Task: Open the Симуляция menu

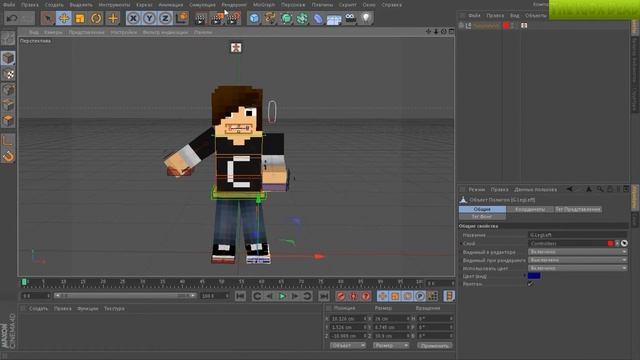Action: click(x=202, y=5)
